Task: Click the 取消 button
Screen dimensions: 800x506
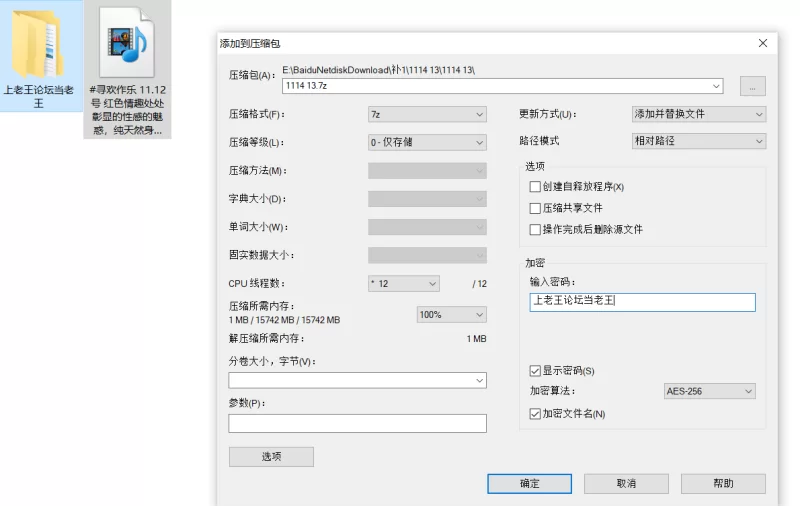Action: coord(627,484)
